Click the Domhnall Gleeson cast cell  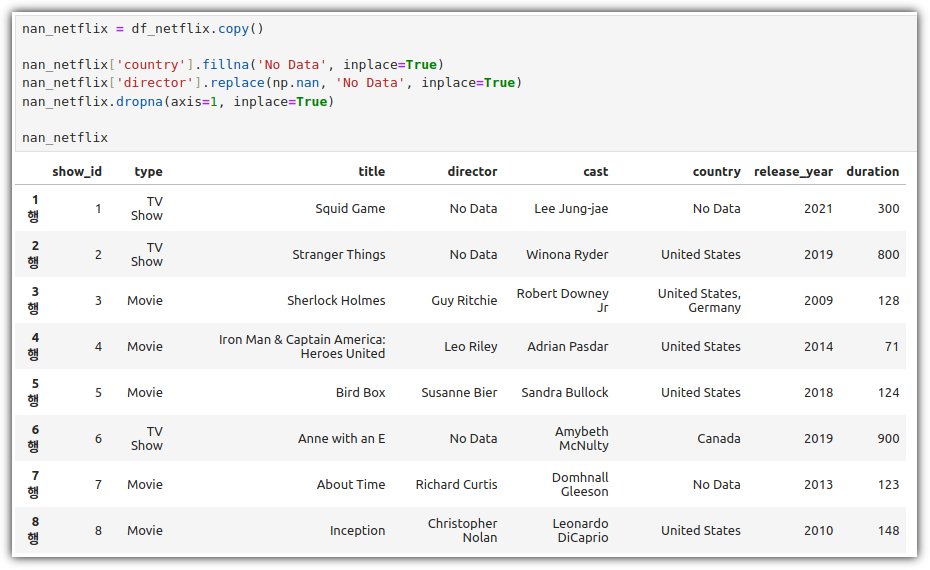click(580, 485)
